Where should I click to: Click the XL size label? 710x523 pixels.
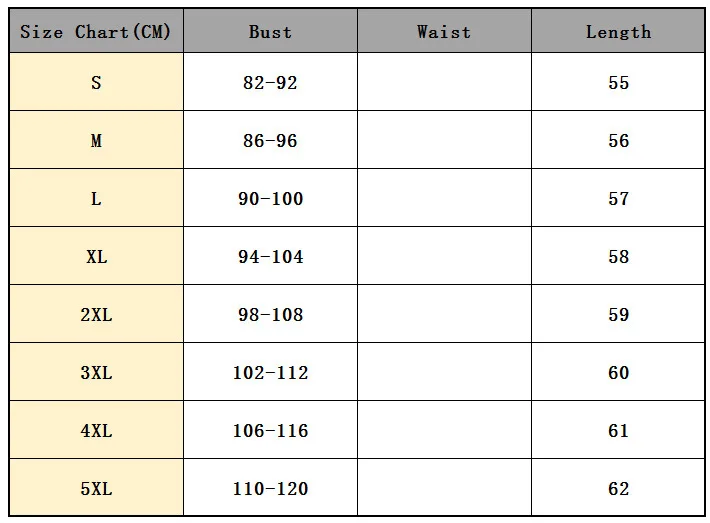click(96, 257)
